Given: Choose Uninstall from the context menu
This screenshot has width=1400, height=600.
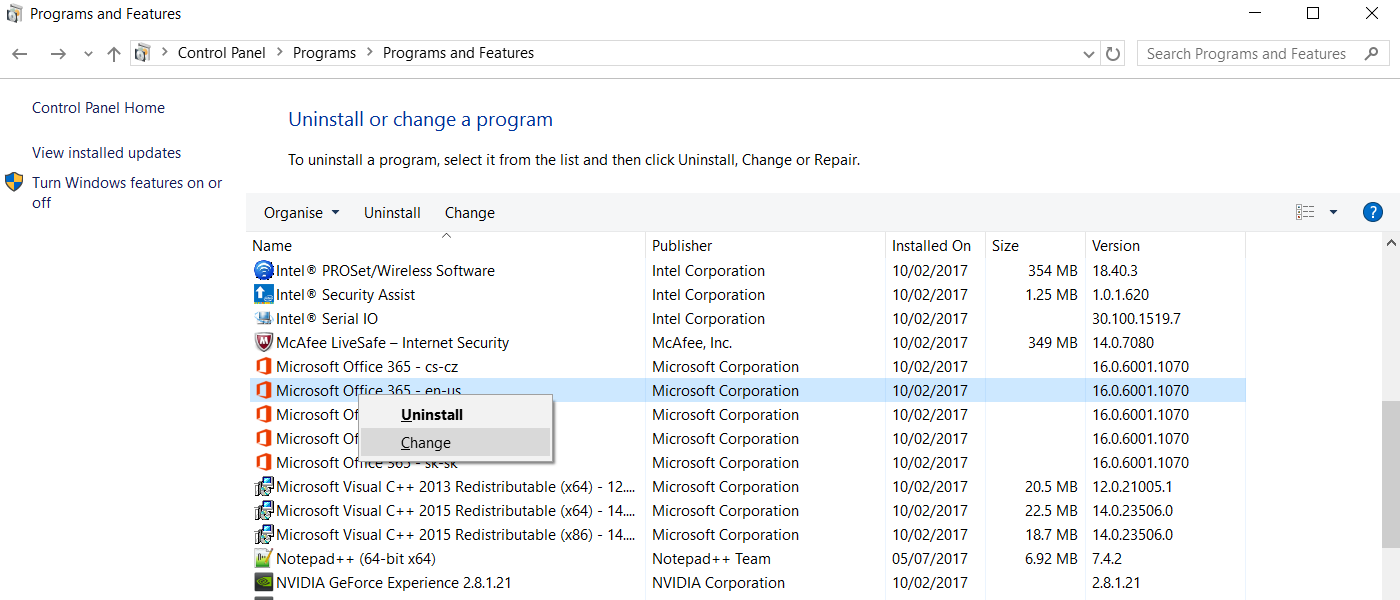Looking at the screenshot, I should coord(455,415).
